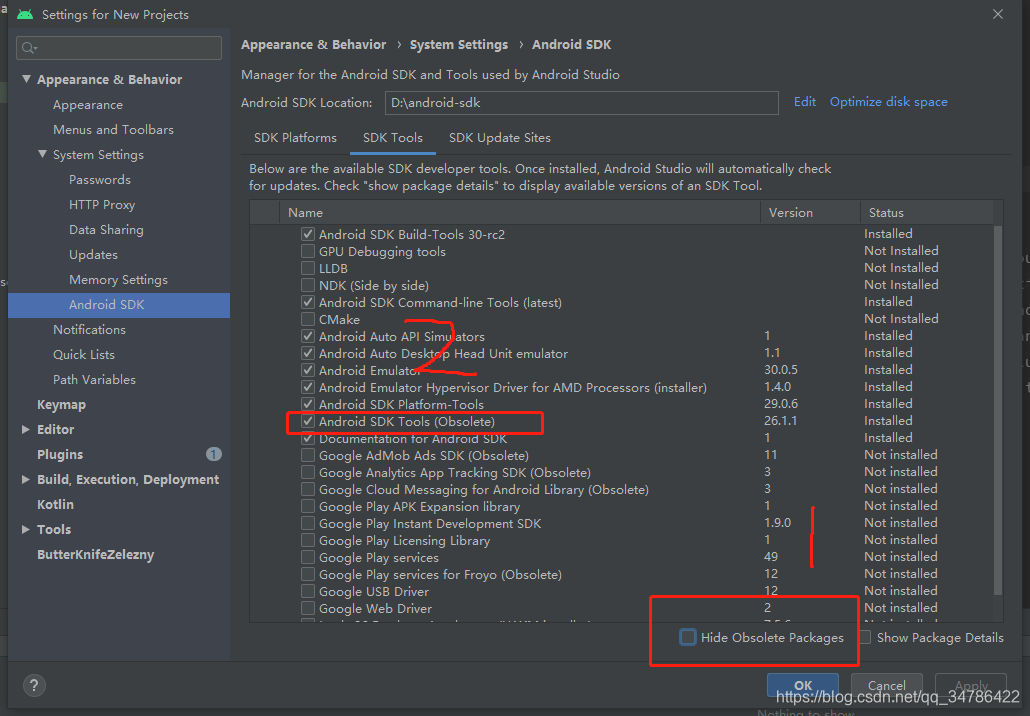Click version 30.0.5 of Android Emulator
The width and height of the screenshot is (1030, 716).
[780, 370]
